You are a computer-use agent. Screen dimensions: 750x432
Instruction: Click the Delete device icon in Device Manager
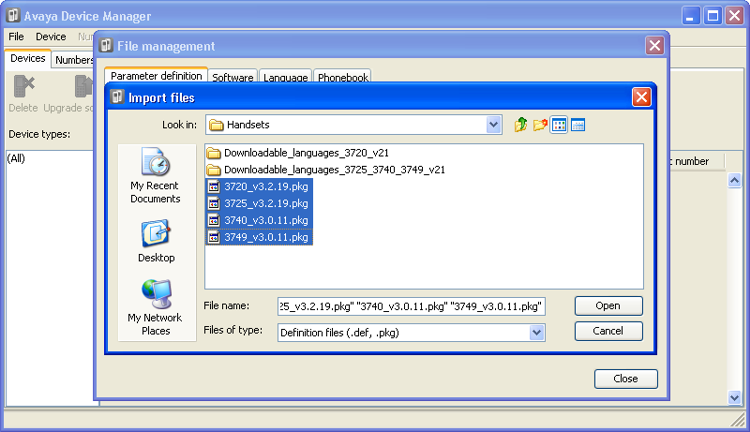(23, 87)
